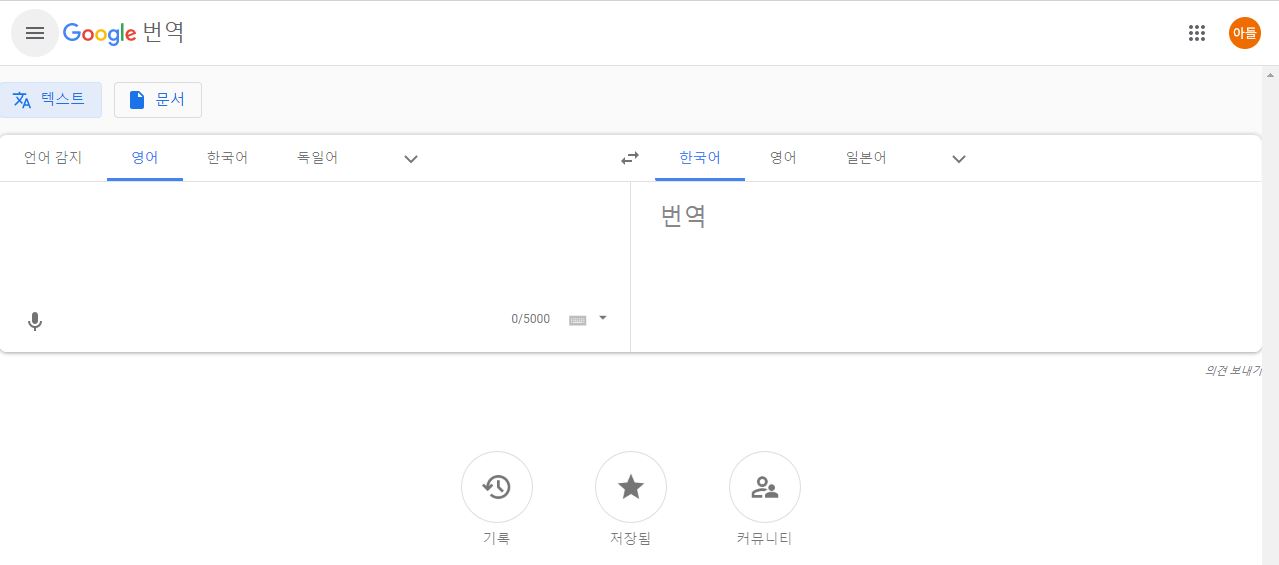Open the main hamburger menu

(x=35, y=33)
